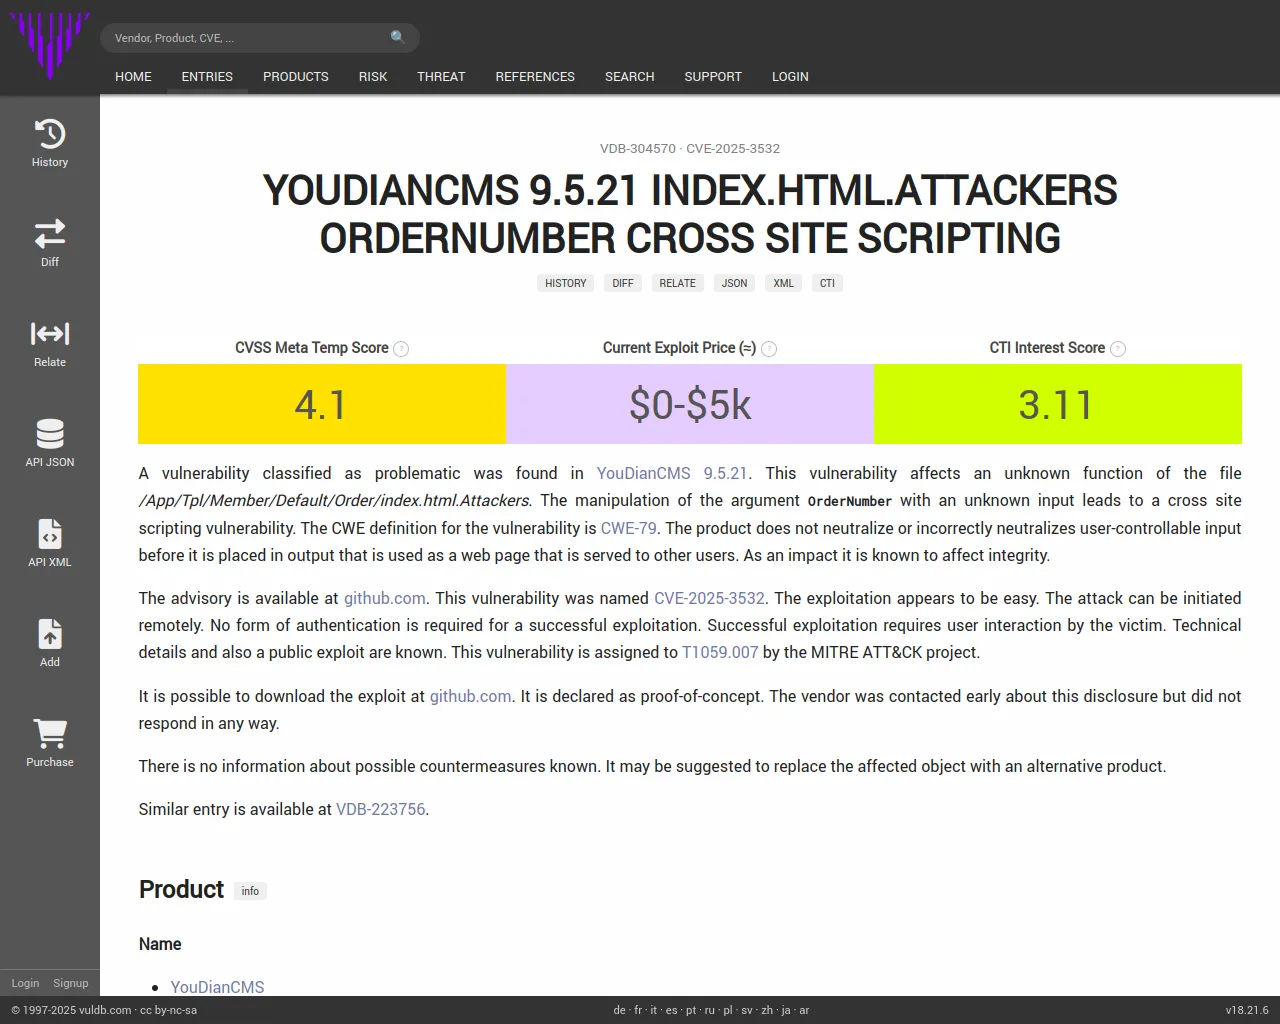Open the History sidebar icon
This screenshot has width=1280, height=1024.
click(50, 134)
